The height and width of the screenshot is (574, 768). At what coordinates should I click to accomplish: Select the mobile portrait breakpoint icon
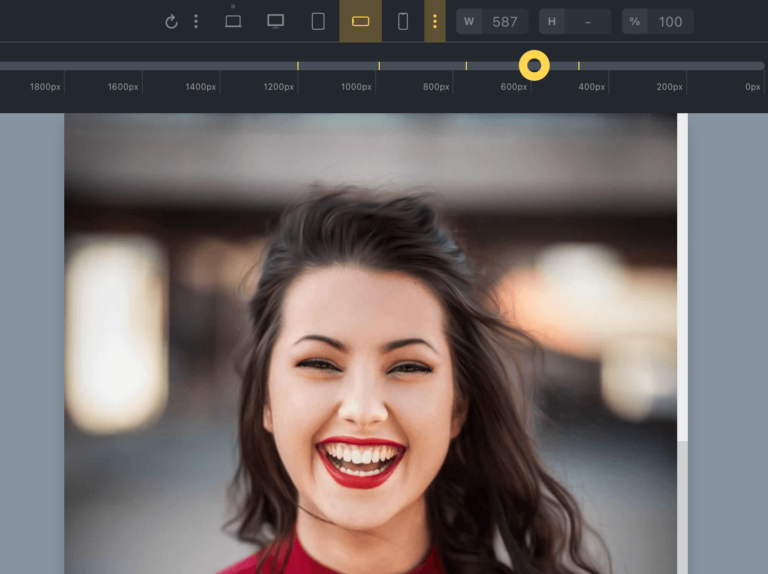pos(403,21)
